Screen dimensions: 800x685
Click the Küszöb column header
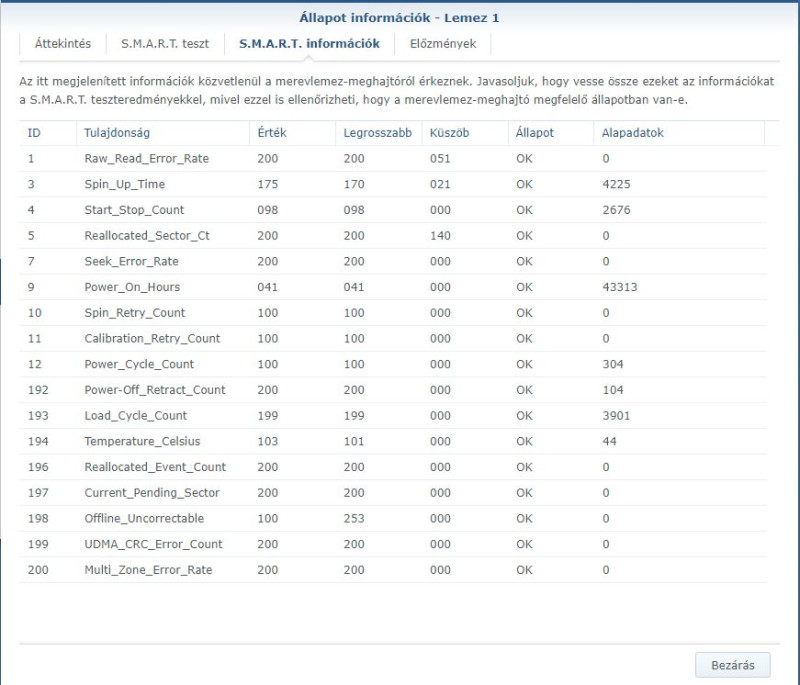(x=465, y=133)
